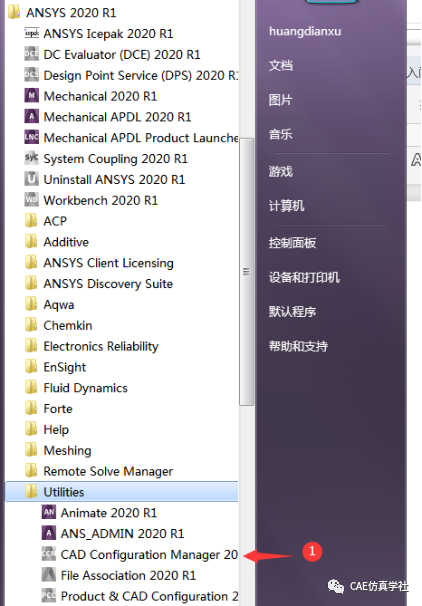Image resolution: width=422 pixels, height=606 pixels.
Task: Collapse the ANSYS 2020 R1 folder label
Action: pos(71,12)
